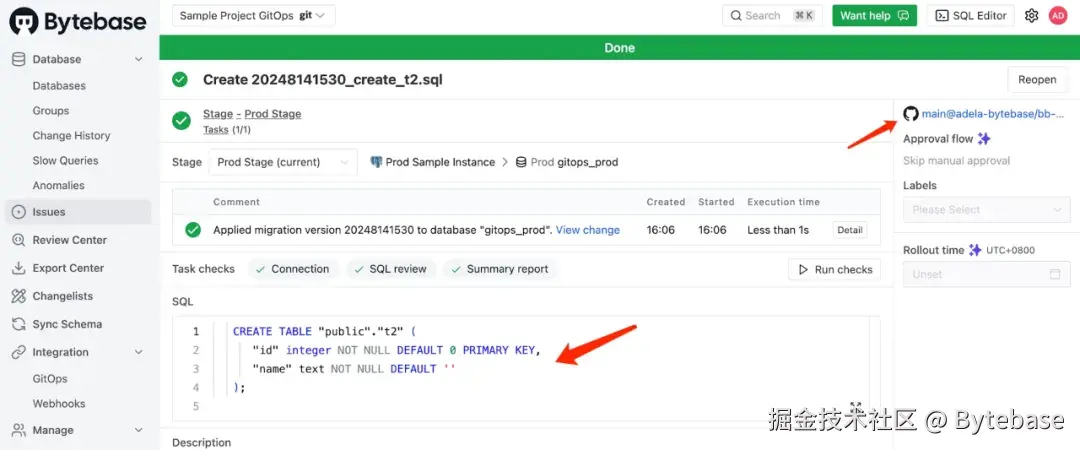Click the Integration link icon
The height and width of the screenshot is (450, 1080).
19,352
